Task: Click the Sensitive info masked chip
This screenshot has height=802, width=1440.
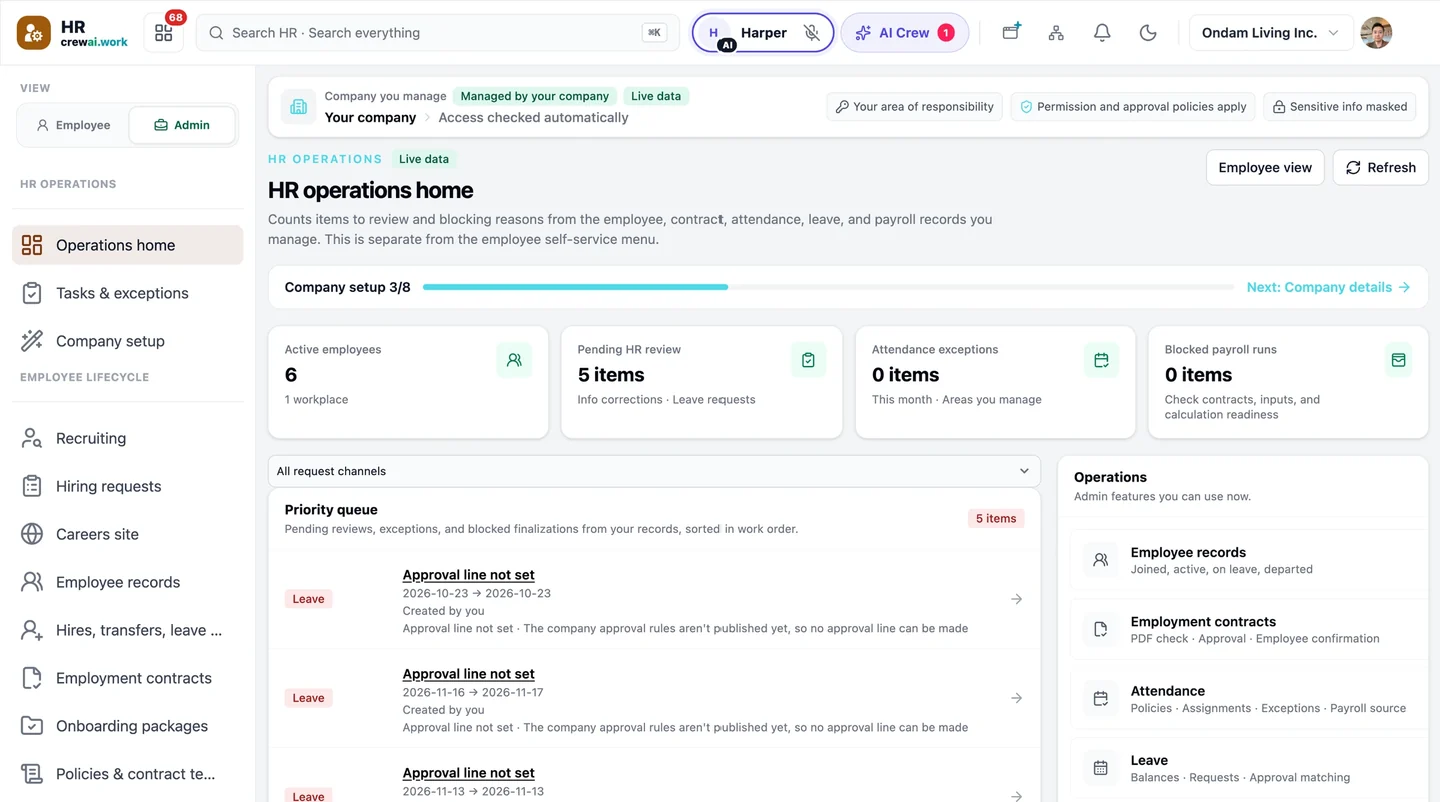Action: point(1339,106)
